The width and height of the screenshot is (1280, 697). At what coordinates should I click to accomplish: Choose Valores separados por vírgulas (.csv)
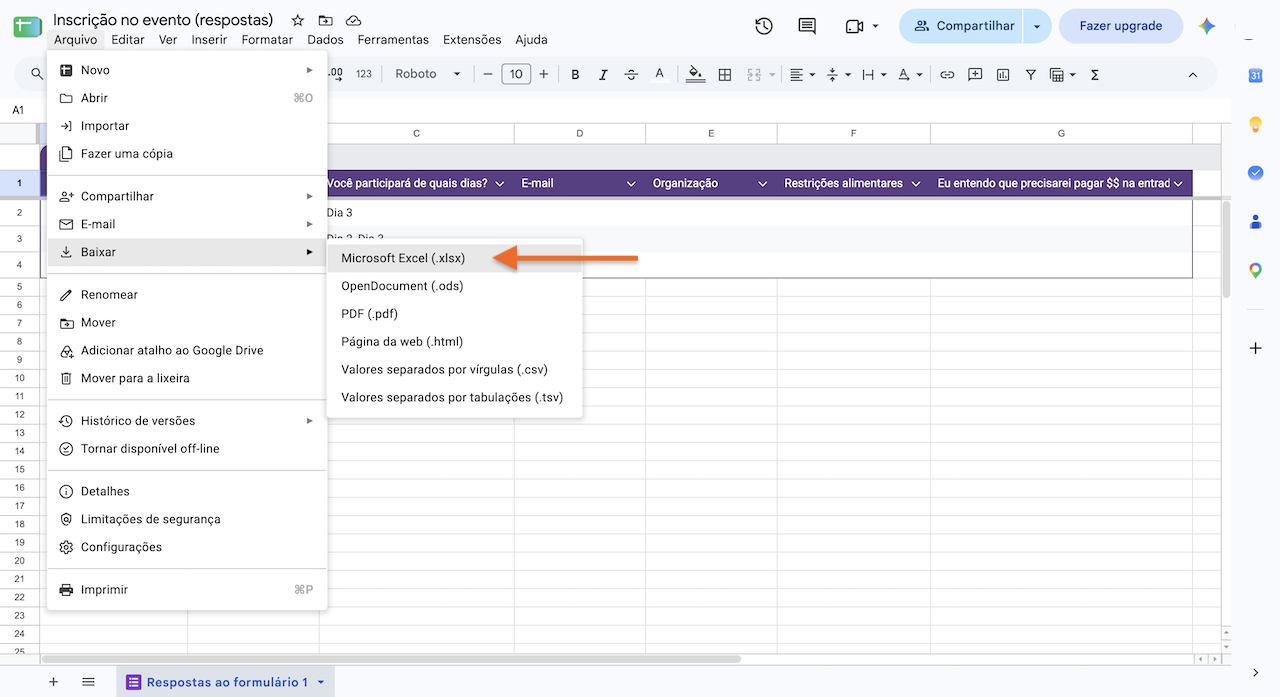pos(454,370)
